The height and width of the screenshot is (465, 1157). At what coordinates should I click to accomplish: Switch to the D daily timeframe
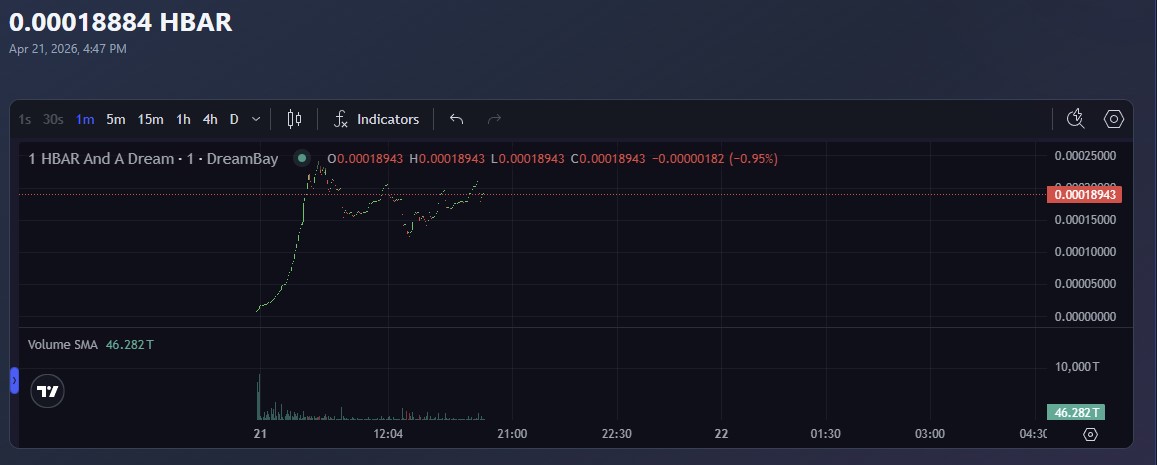(234, 120)
